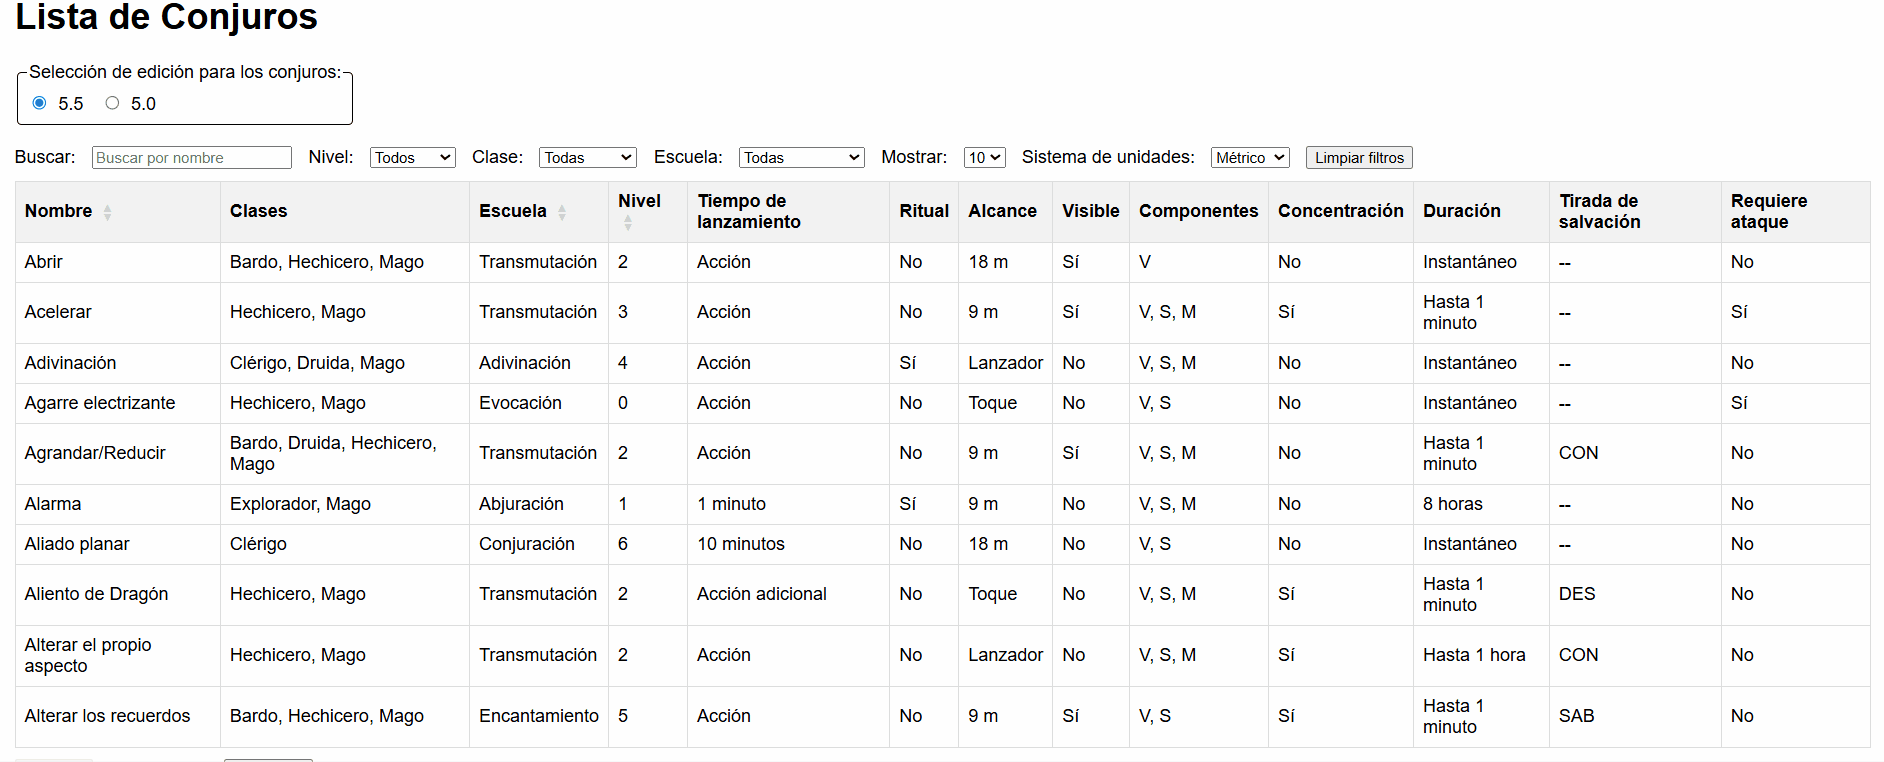Click the Aliento de Dragón spell name
The image size is (1884, 762).
96,594
